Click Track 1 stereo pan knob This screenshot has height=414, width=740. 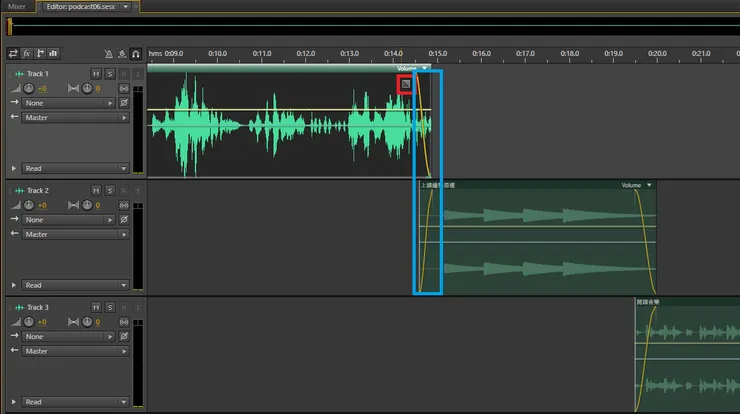pos(87,88)
